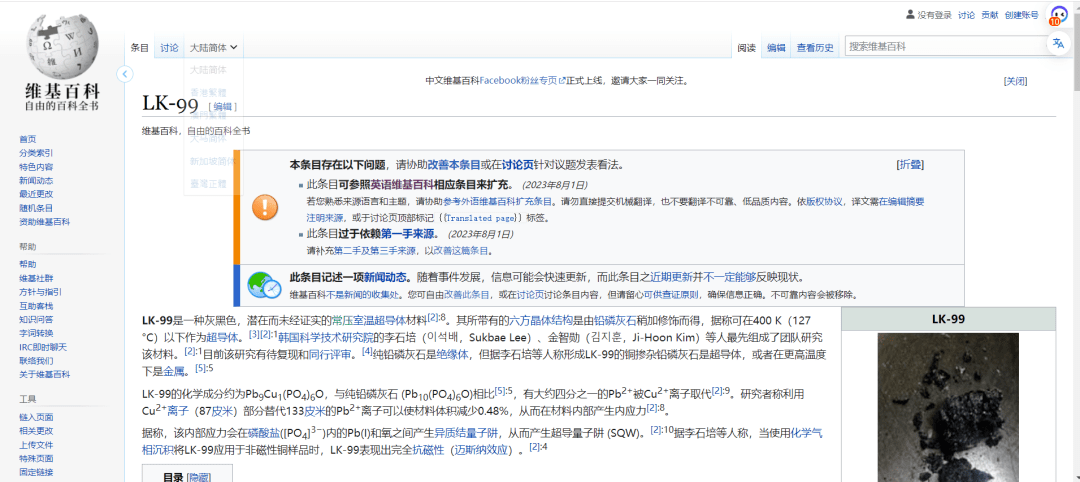
Task: Open the 抗磁性 link
Action: 428,450
